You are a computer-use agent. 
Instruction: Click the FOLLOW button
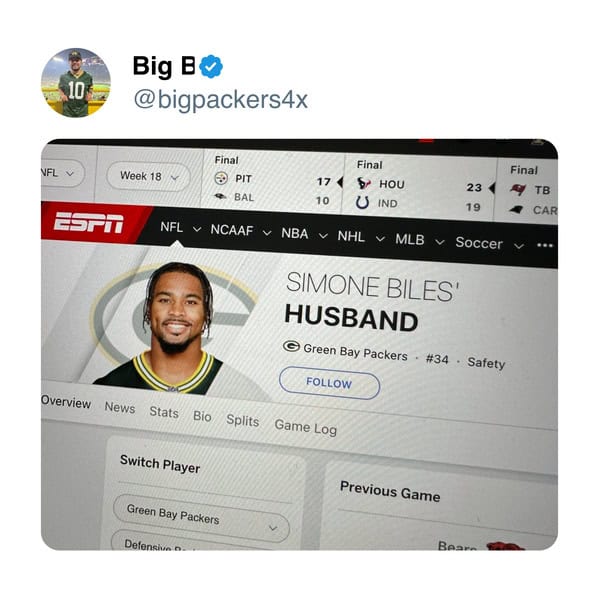pyautogui.click(x=329, y=383)
